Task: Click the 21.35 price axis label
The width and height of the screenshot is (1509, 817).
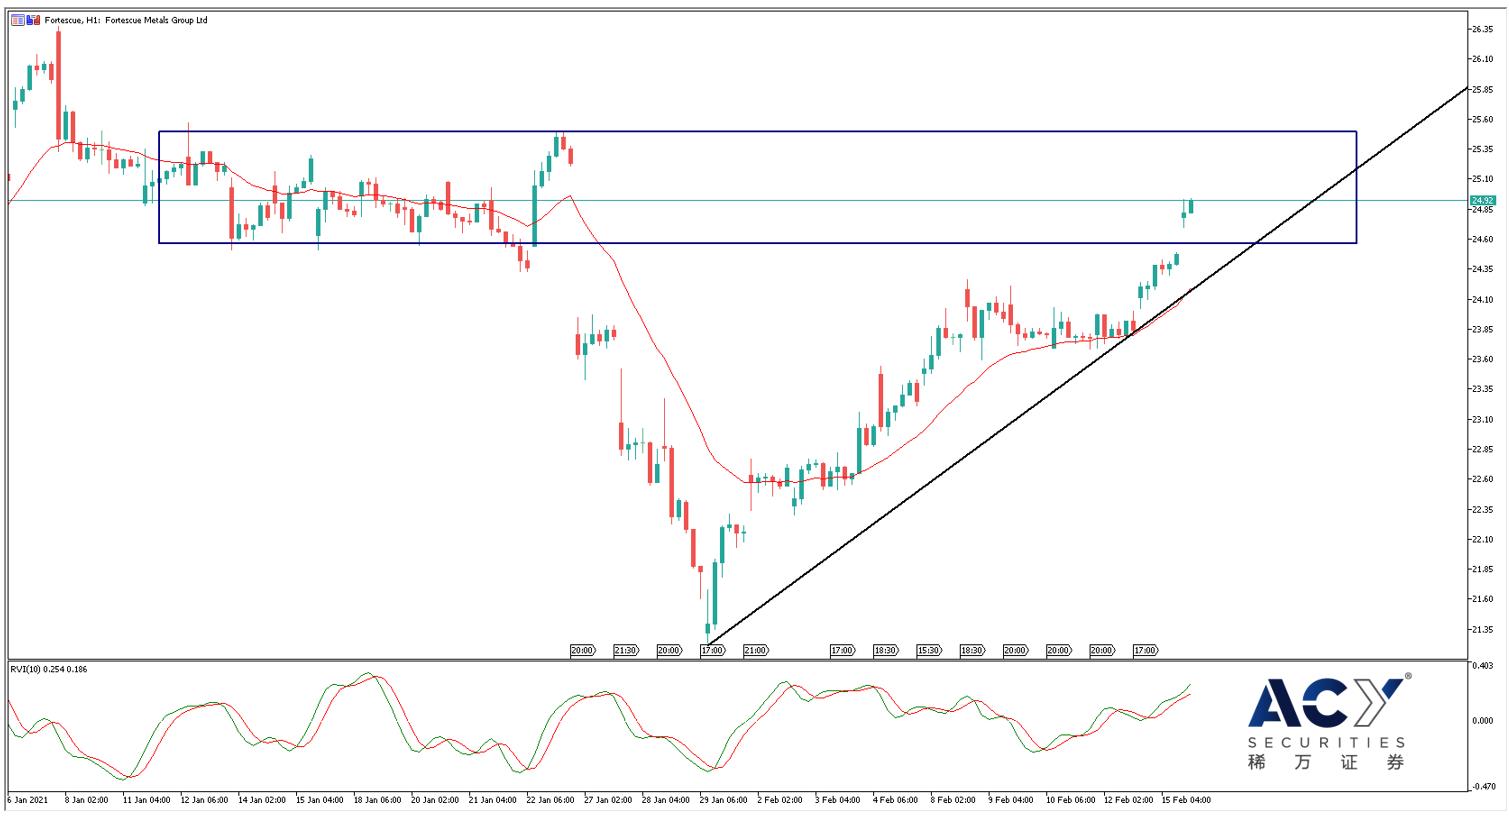Action: click(x=1482, y=629)
